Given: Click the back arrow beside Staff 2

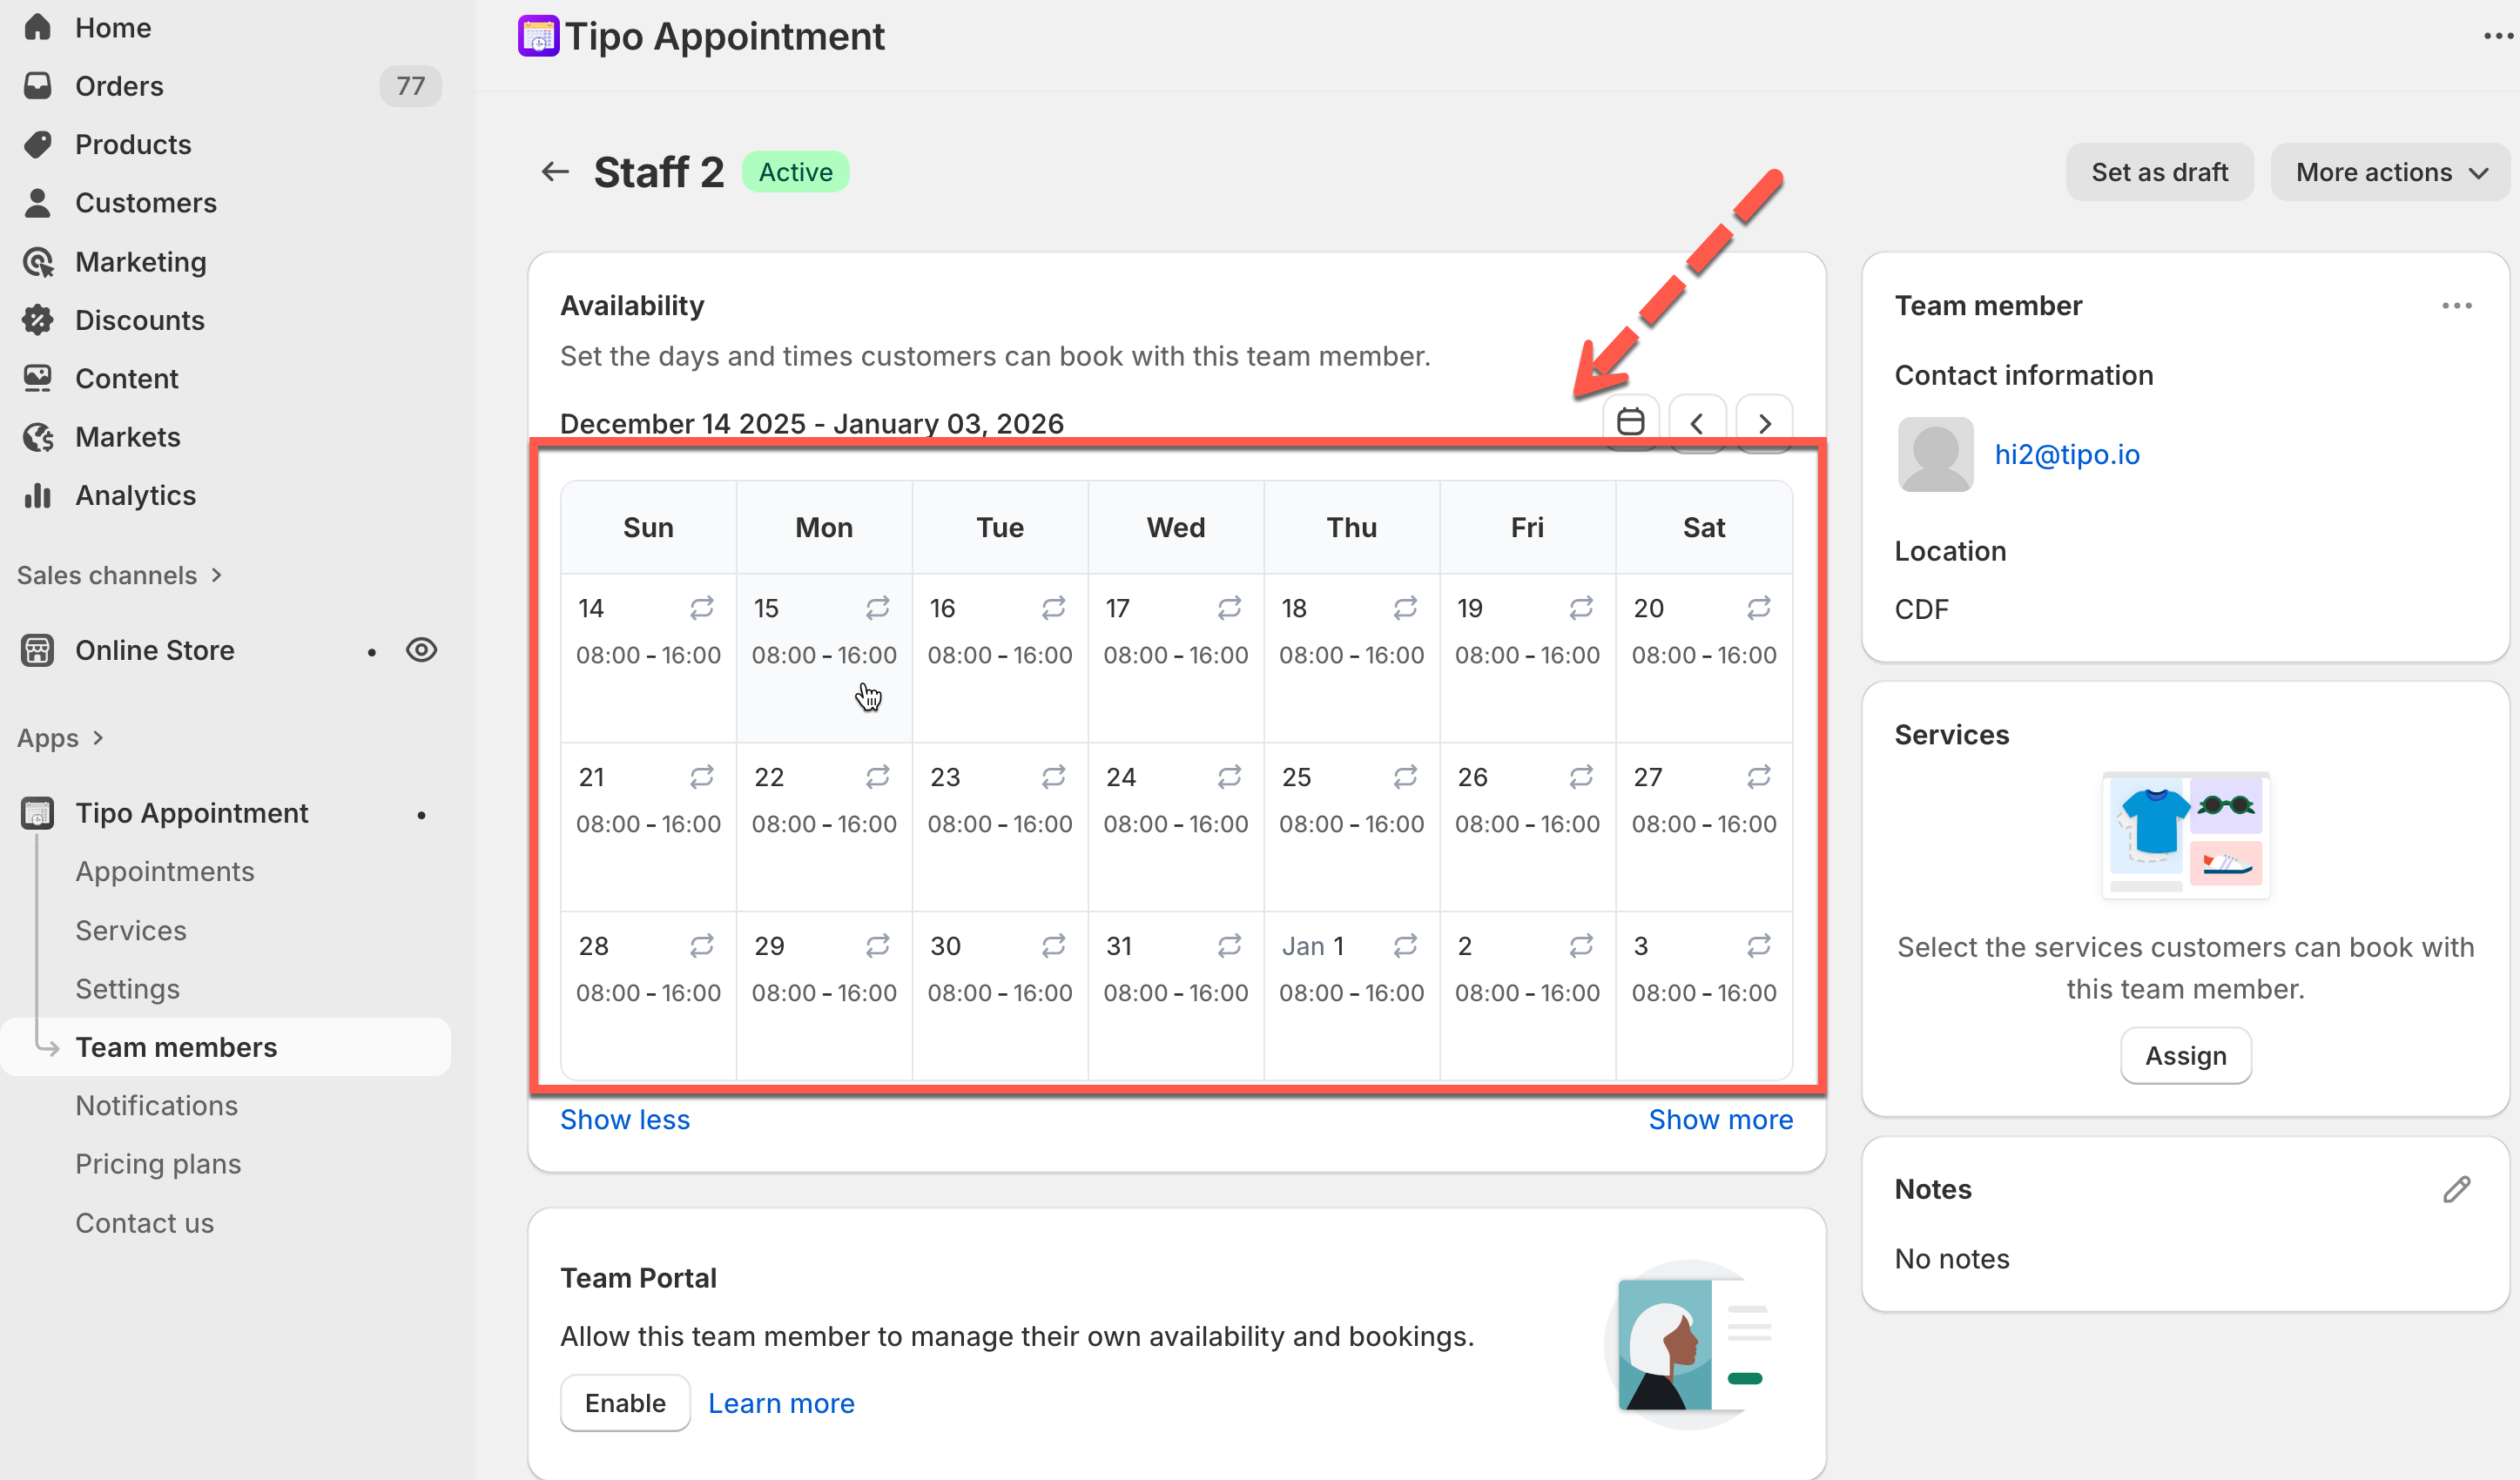Looking at the screenshot, I should pos(555,172).
